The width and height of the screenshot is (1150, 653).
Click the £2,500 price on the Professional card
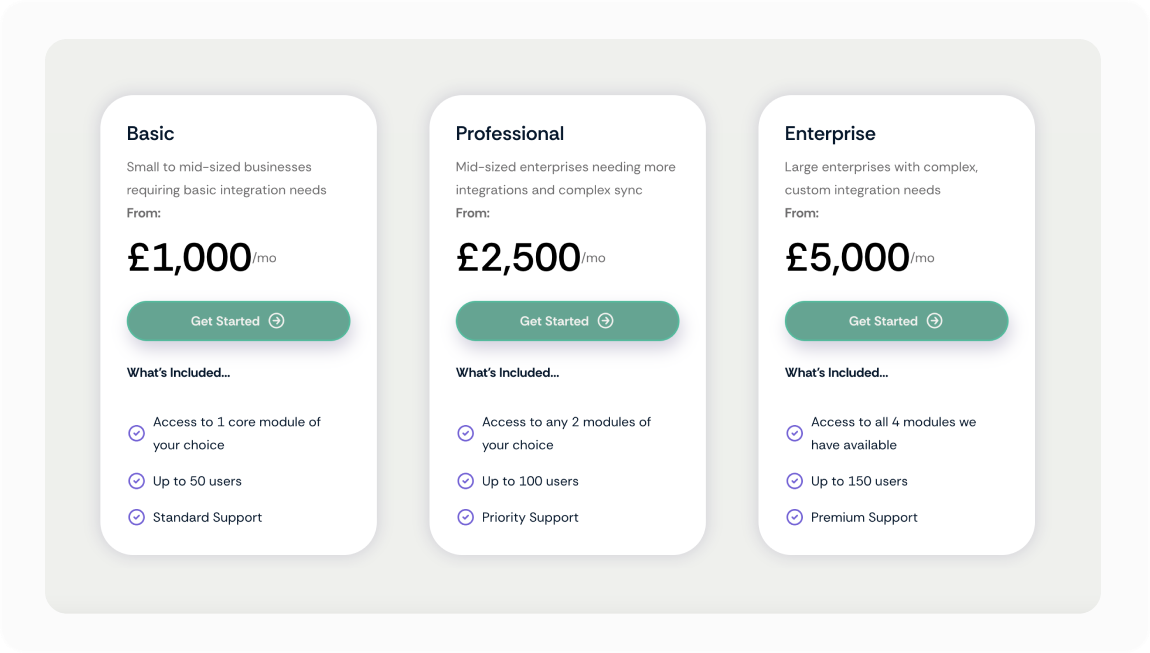[518, 258]
